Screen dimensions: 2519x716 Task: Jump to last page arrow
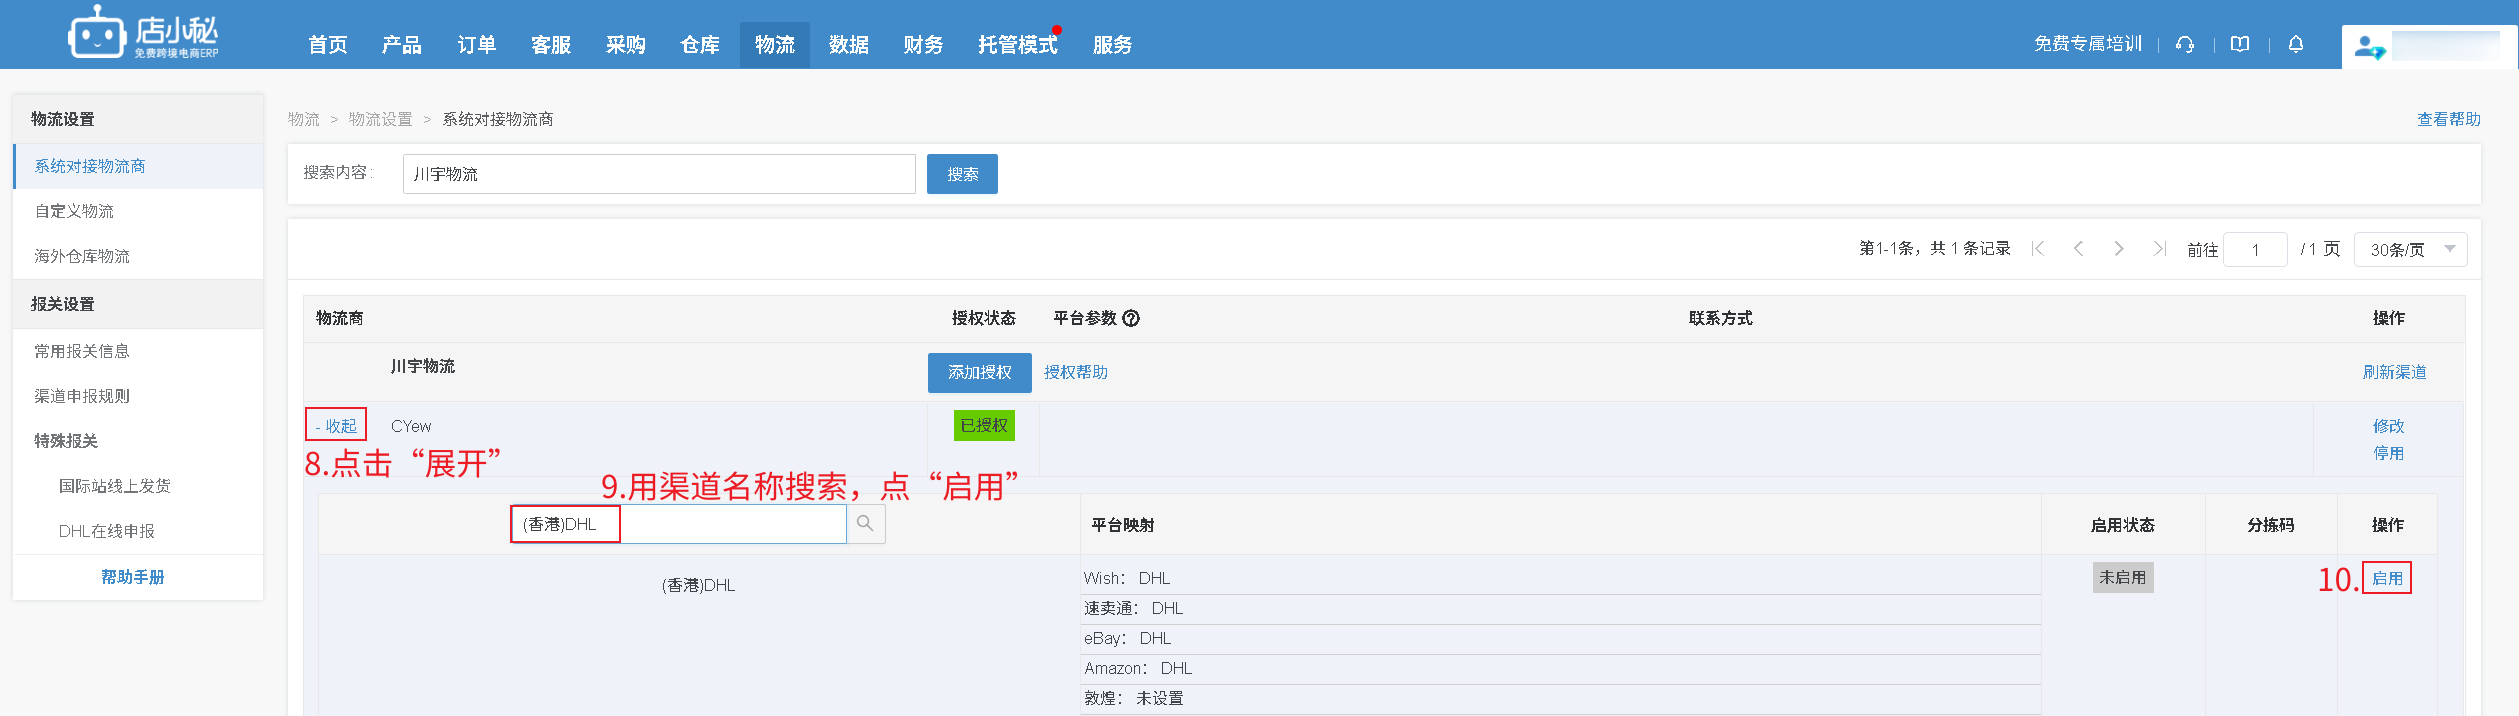pyautogui.click(x=2159, y=249)
